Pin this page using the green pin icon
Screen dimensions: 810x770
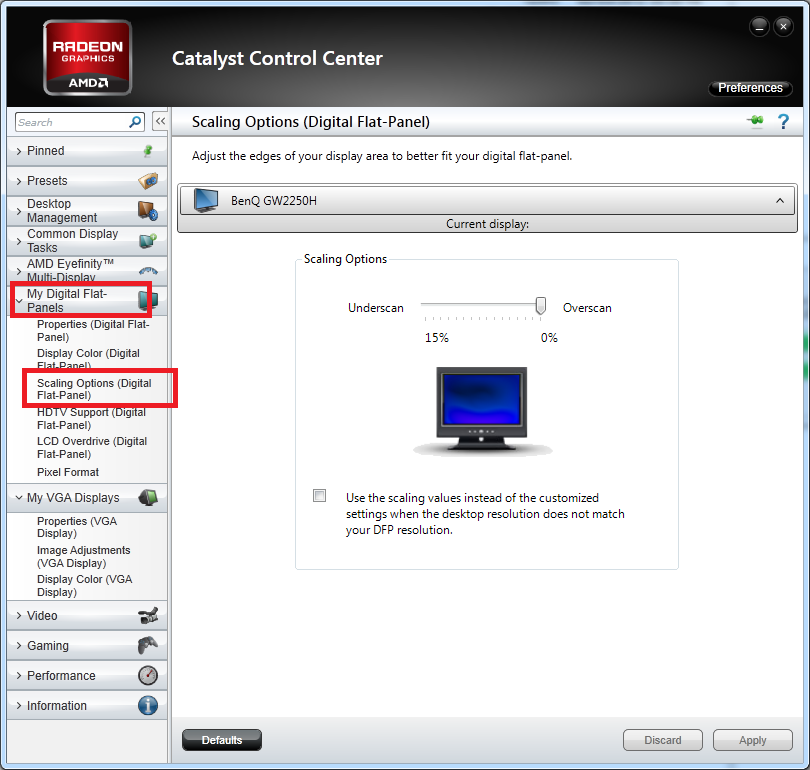(x=755, y=121)
